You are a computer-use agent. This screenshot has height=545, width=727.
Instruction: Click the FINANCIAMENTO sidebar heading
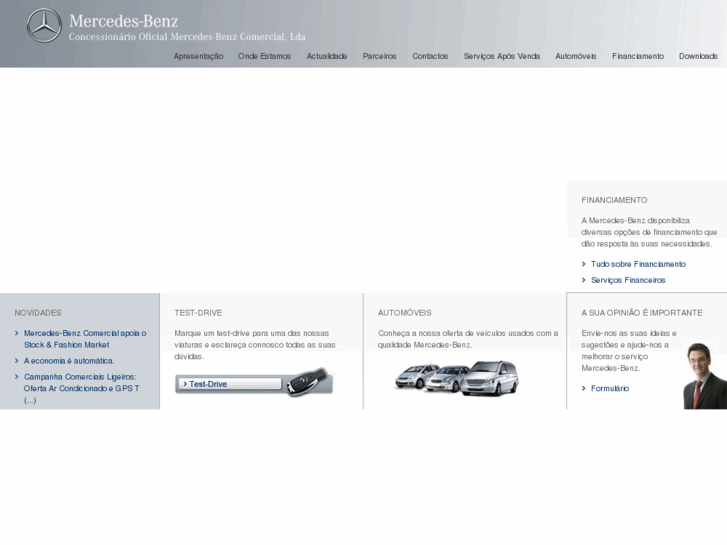(x=614, y=200)
